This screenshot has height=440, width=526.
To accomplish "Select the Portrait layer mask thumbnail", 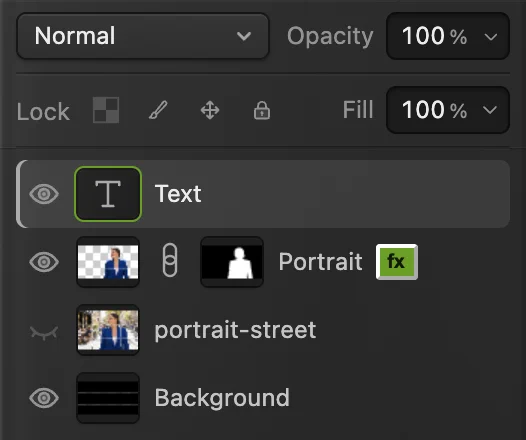I will point(232,262).
